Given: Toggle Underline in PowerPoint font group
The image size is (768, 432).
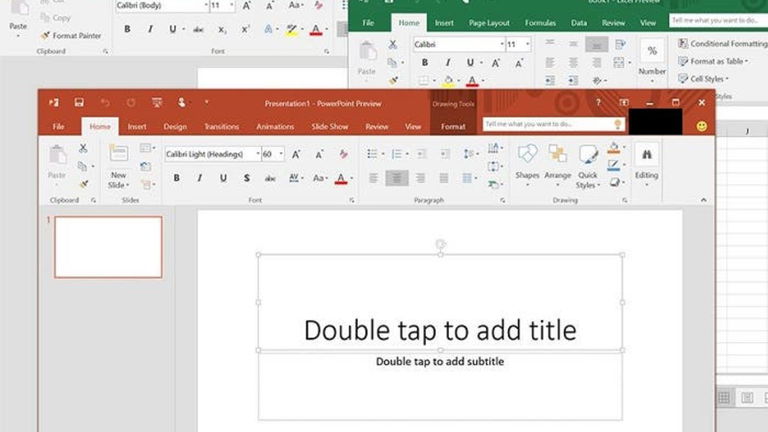Looking at the screenshot, I should coord(223,178).
